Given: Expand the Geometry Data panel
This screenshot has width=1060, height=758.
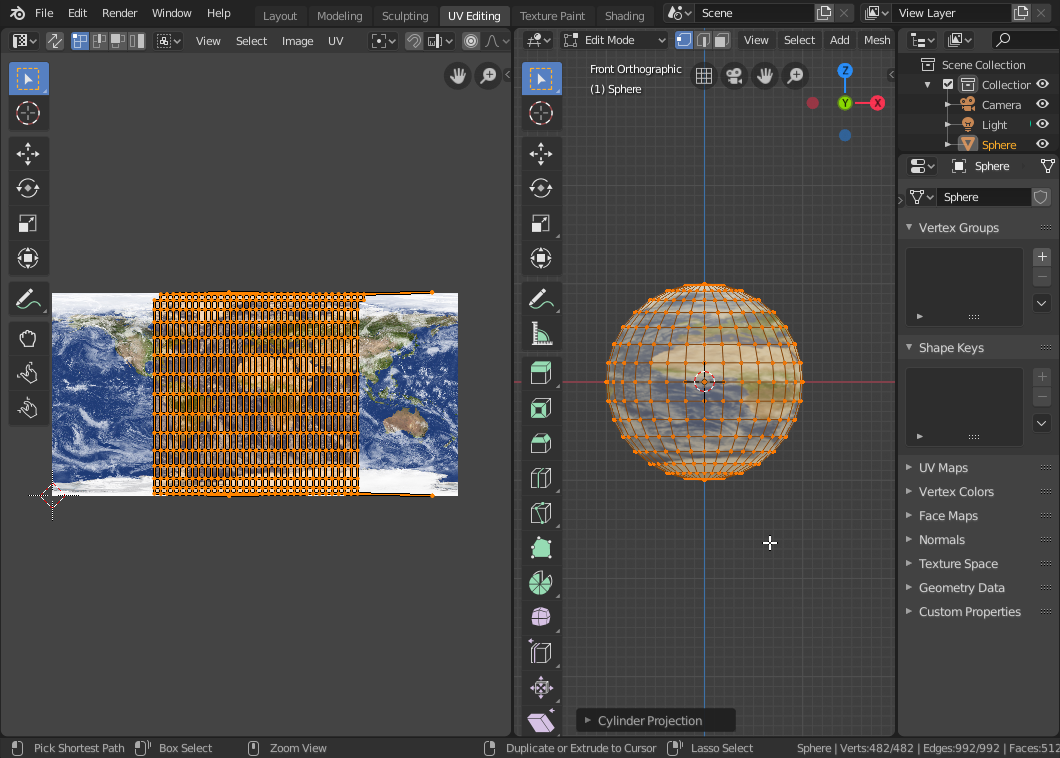Looking at the screenshot, I should click(961, 588).
